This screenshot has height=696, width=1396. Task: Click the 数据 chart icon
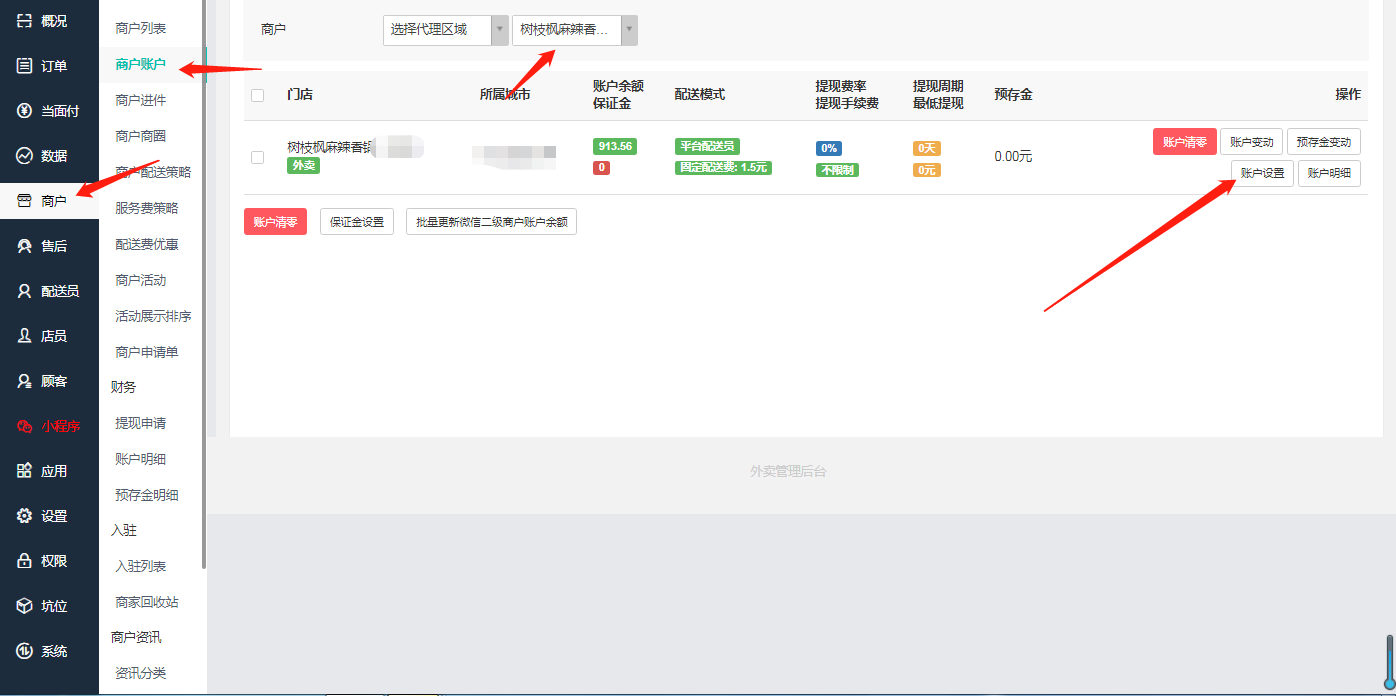pos(25,156)
